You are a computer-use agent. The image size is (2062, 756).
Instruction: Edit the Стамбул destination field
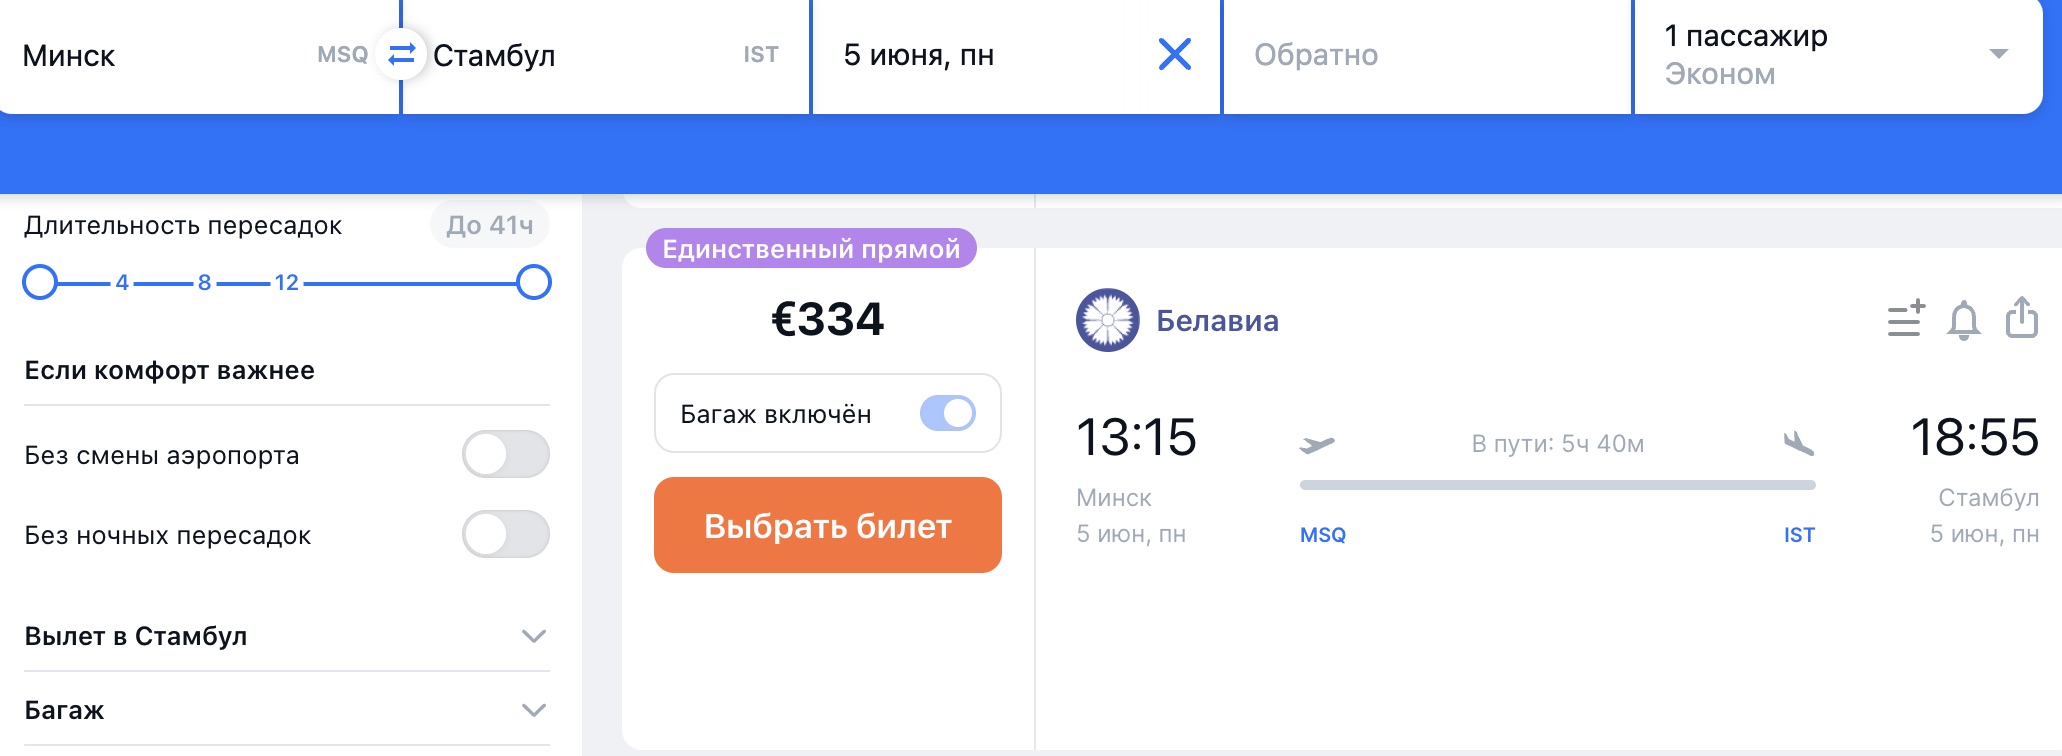pyautogui.click(x=580, y=55)
